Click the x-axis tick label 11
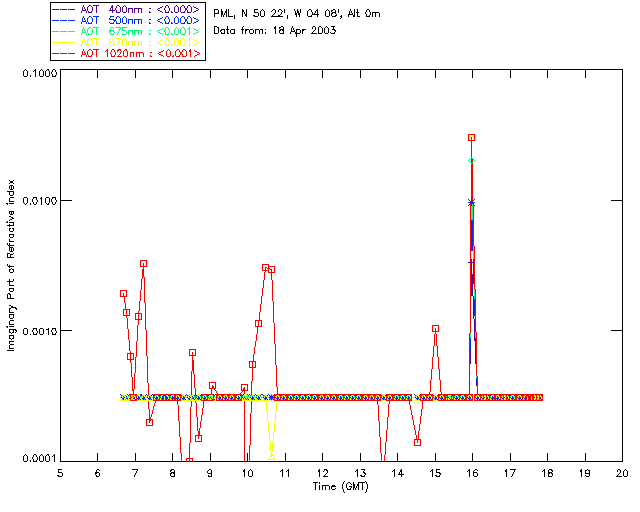 (x=285, y=473)
